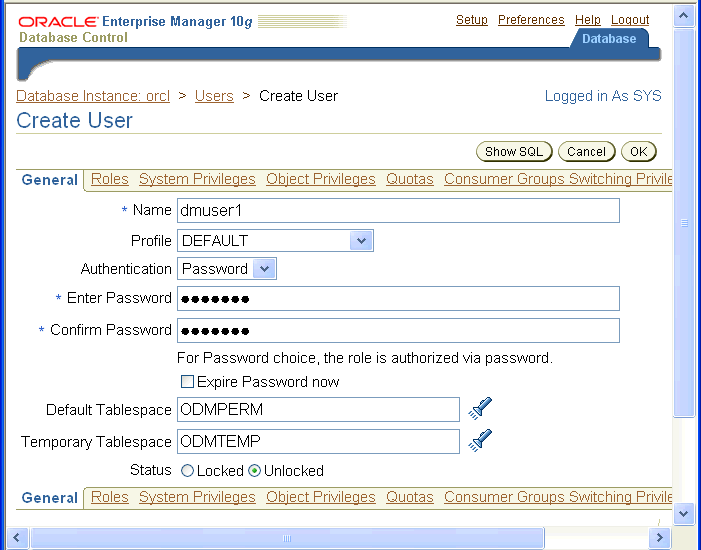Select the Unlocked status radio button
The height and width of the screenshot is (550, 701).
coord(254,471)
